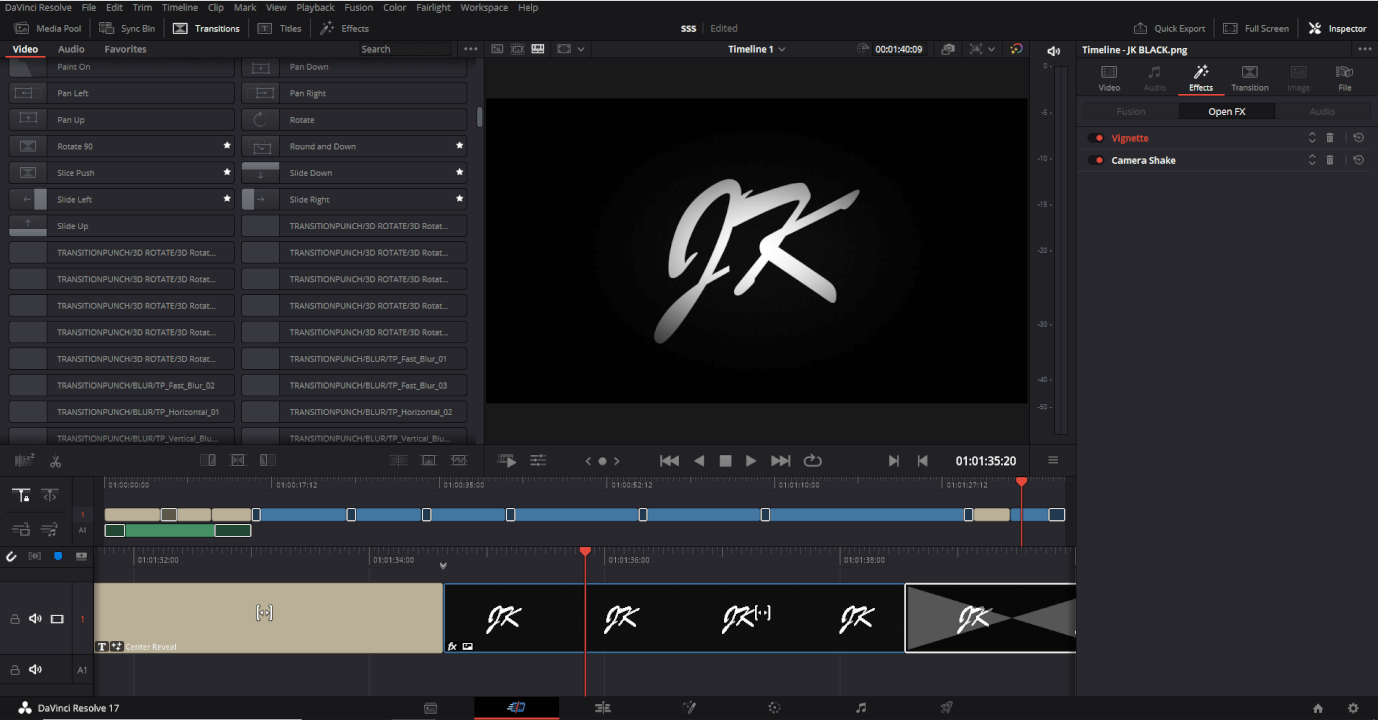Click the transitions Search field
This screenshot has height=720, width=1378.
(405, 49)
